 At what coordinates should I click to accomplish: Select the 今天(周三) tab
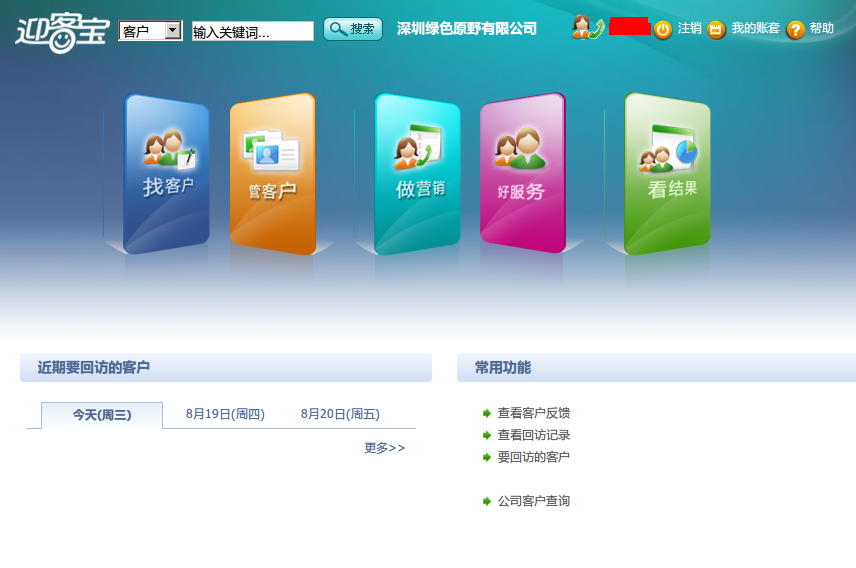point(102,415)
